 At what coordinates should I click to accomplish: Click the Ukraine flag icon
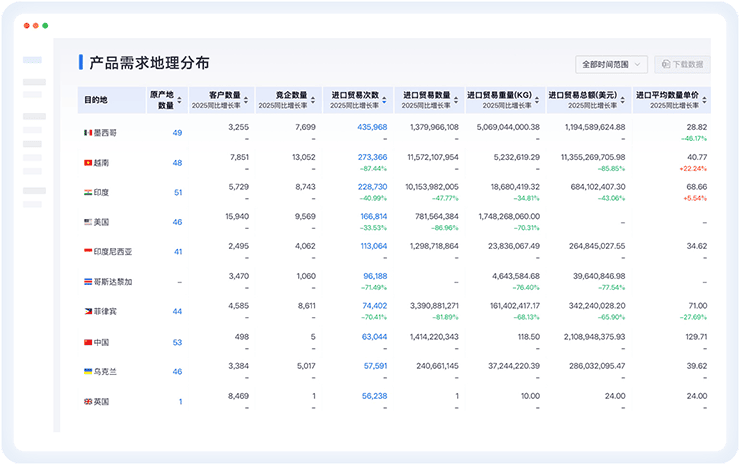pyautogui.click(x=88, y=372)
